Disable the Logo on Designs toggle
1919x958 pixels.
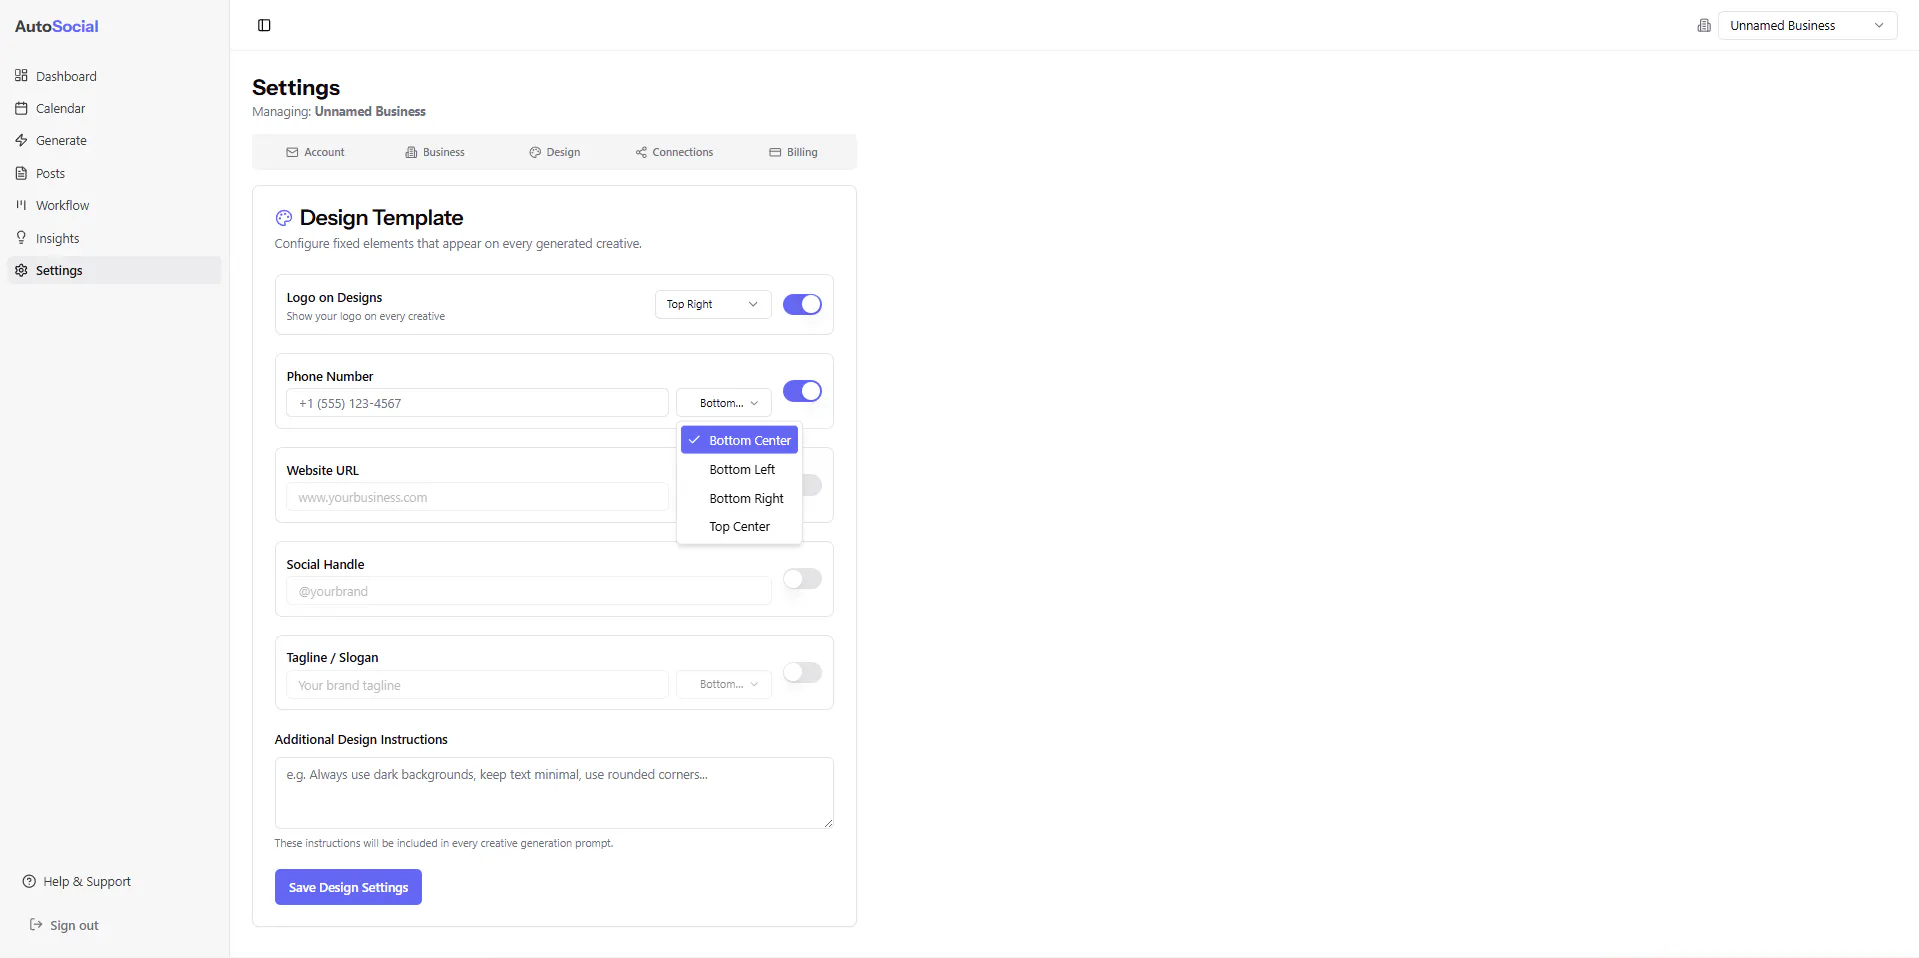[802, 304]
